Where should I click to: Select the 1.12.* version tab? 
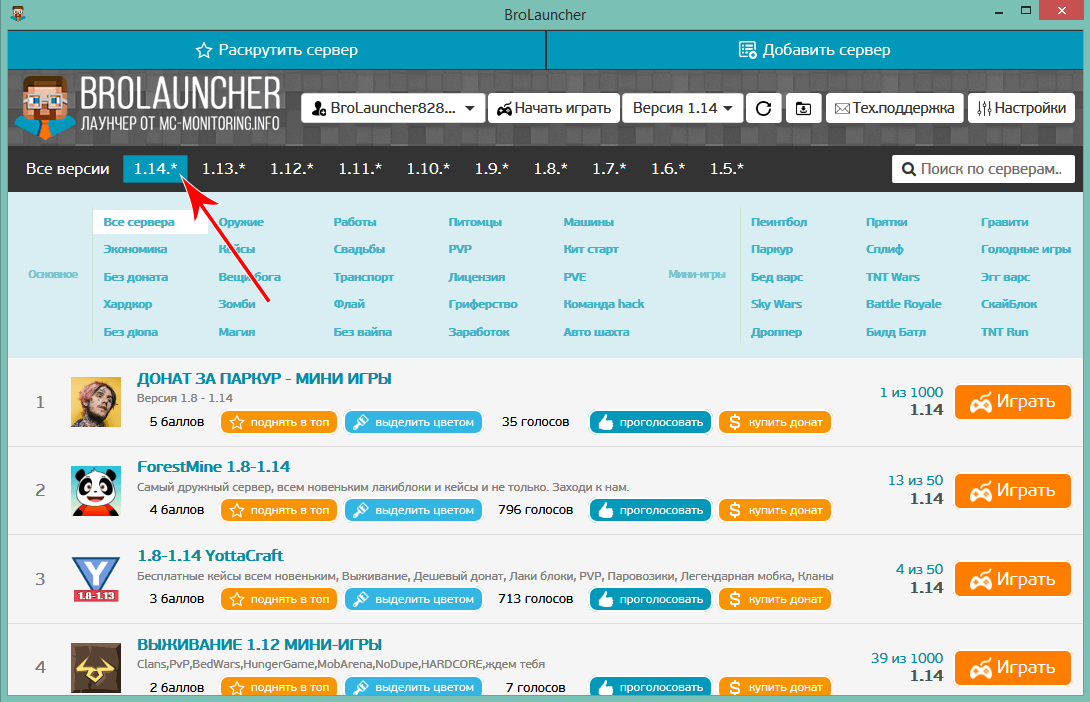(x=292, y=169)
